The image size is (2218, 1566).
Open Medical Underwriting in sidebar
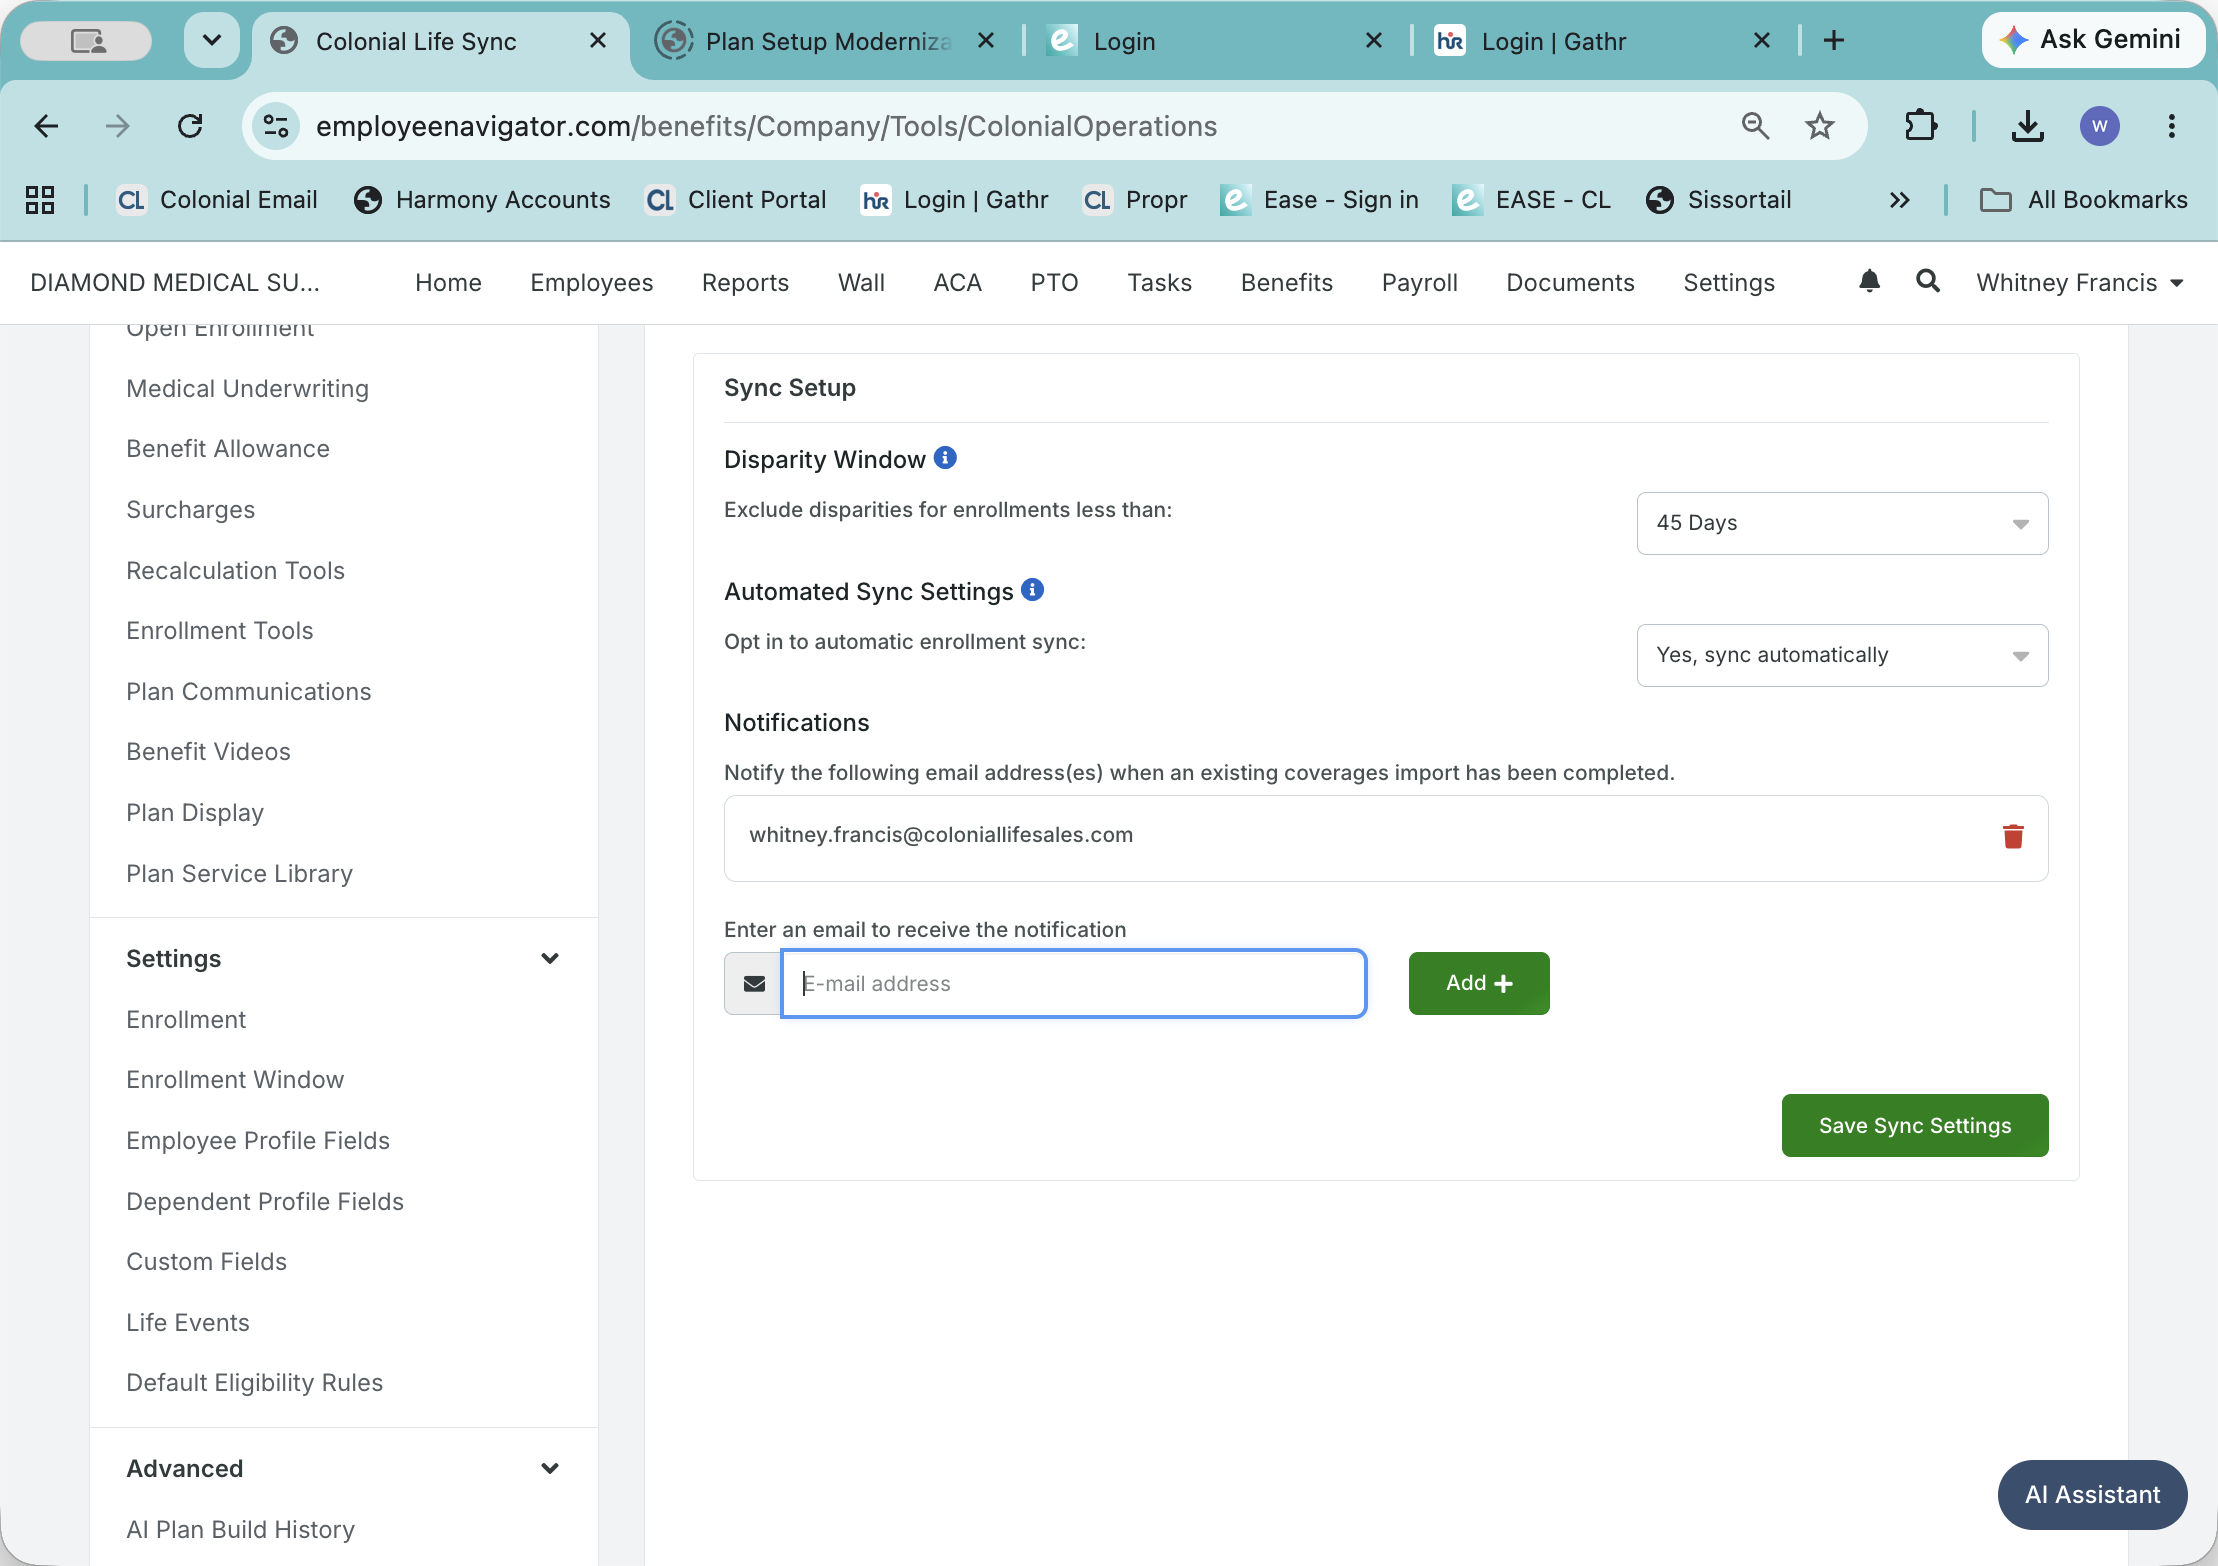coord(247,389)
